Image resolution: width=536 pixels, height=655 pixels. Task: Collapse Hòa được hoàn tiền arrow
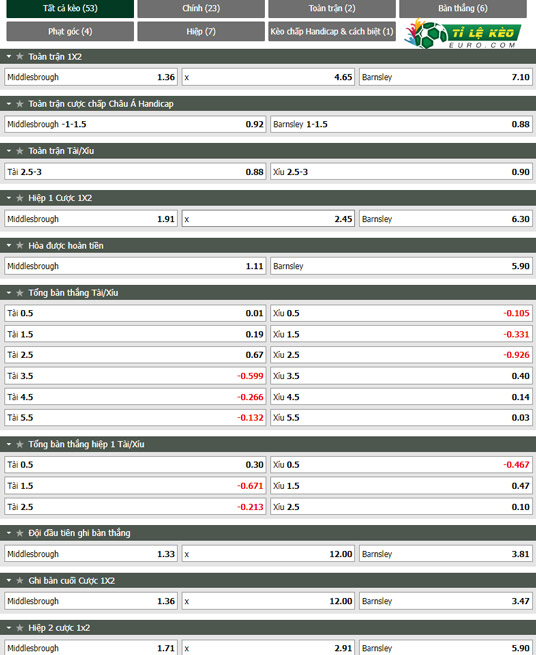click(9, 246)
